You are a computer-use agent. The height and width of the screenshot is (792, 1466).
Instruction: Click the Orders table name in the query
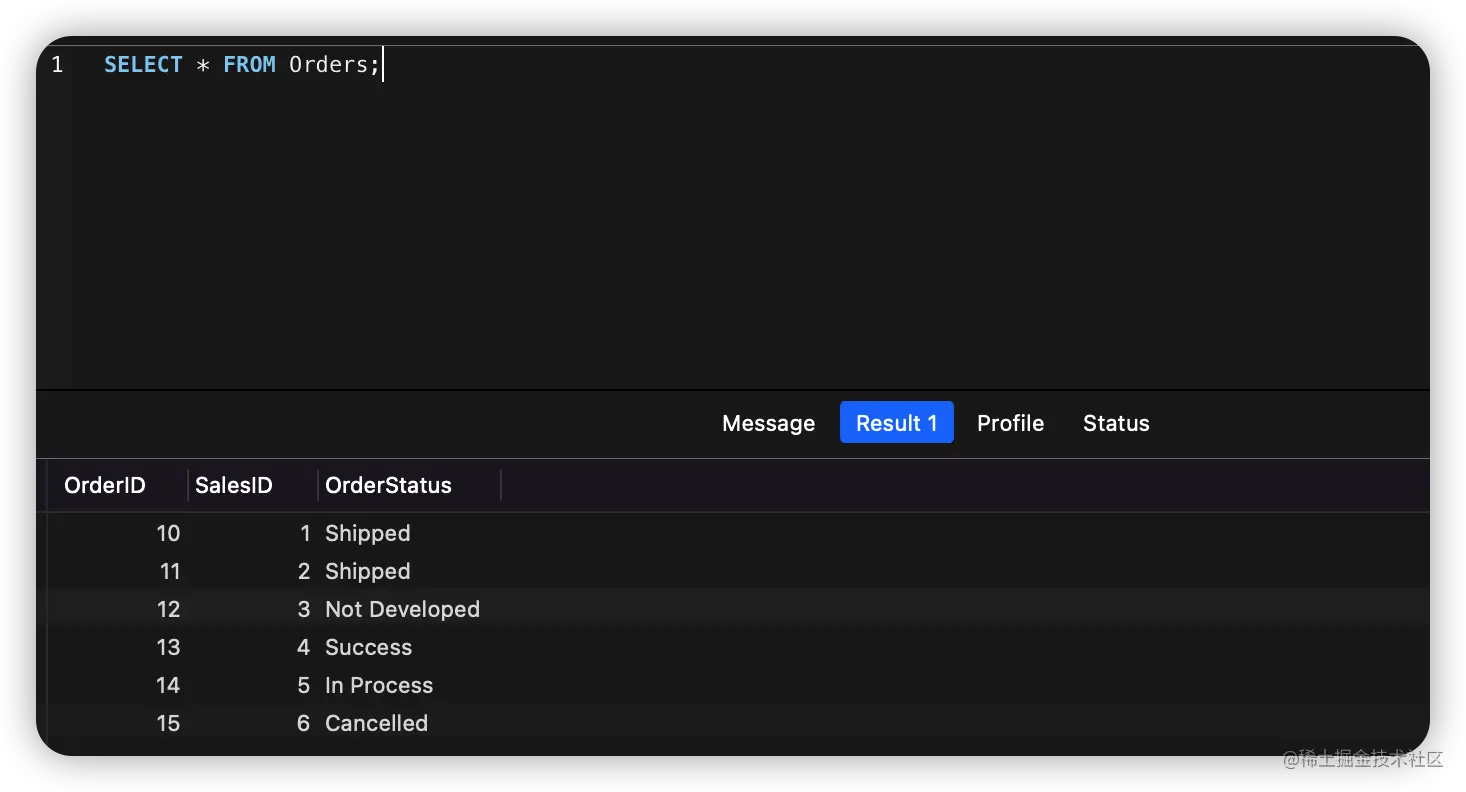(x=329, y=65)
